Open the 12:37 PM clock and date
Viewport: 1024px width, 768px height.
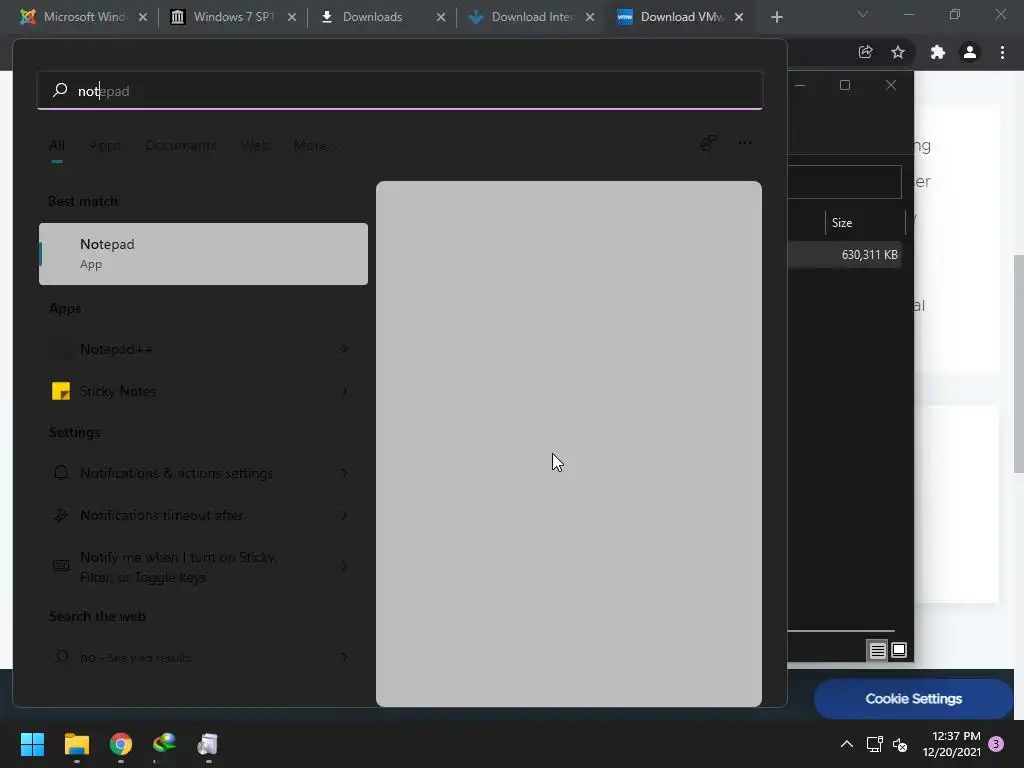(x=952, y=744)
